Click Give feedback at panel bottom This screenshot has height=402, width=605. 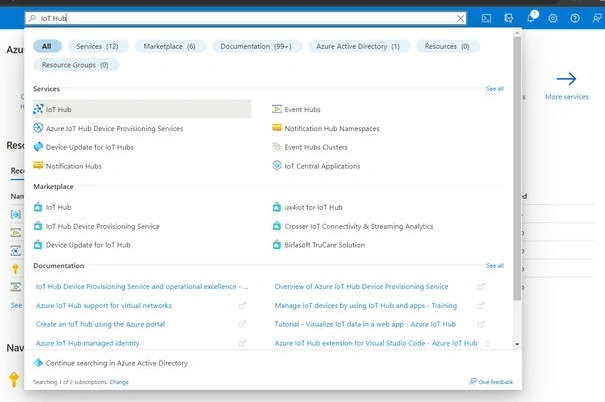tap(491, 382)
